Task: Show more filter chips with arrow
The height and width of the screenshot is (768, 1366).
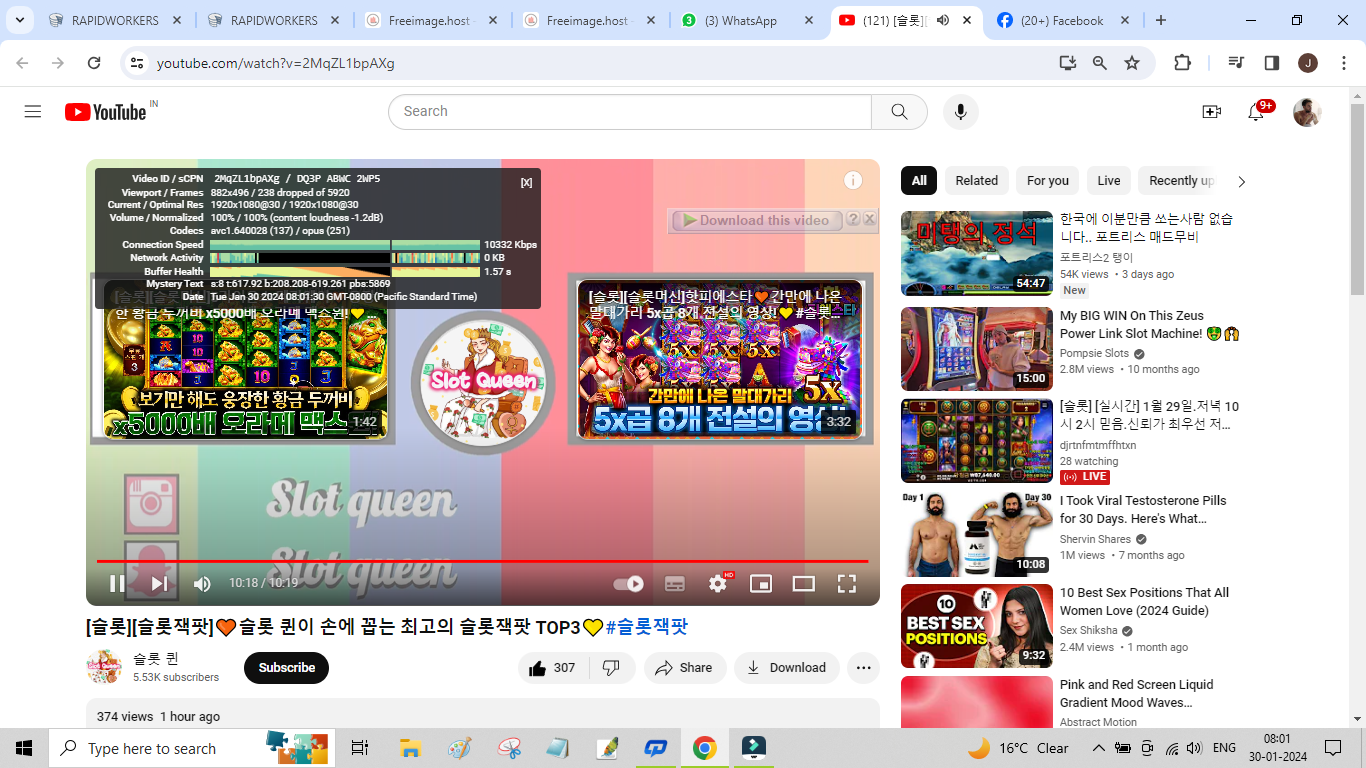Action: [1242, 182]
